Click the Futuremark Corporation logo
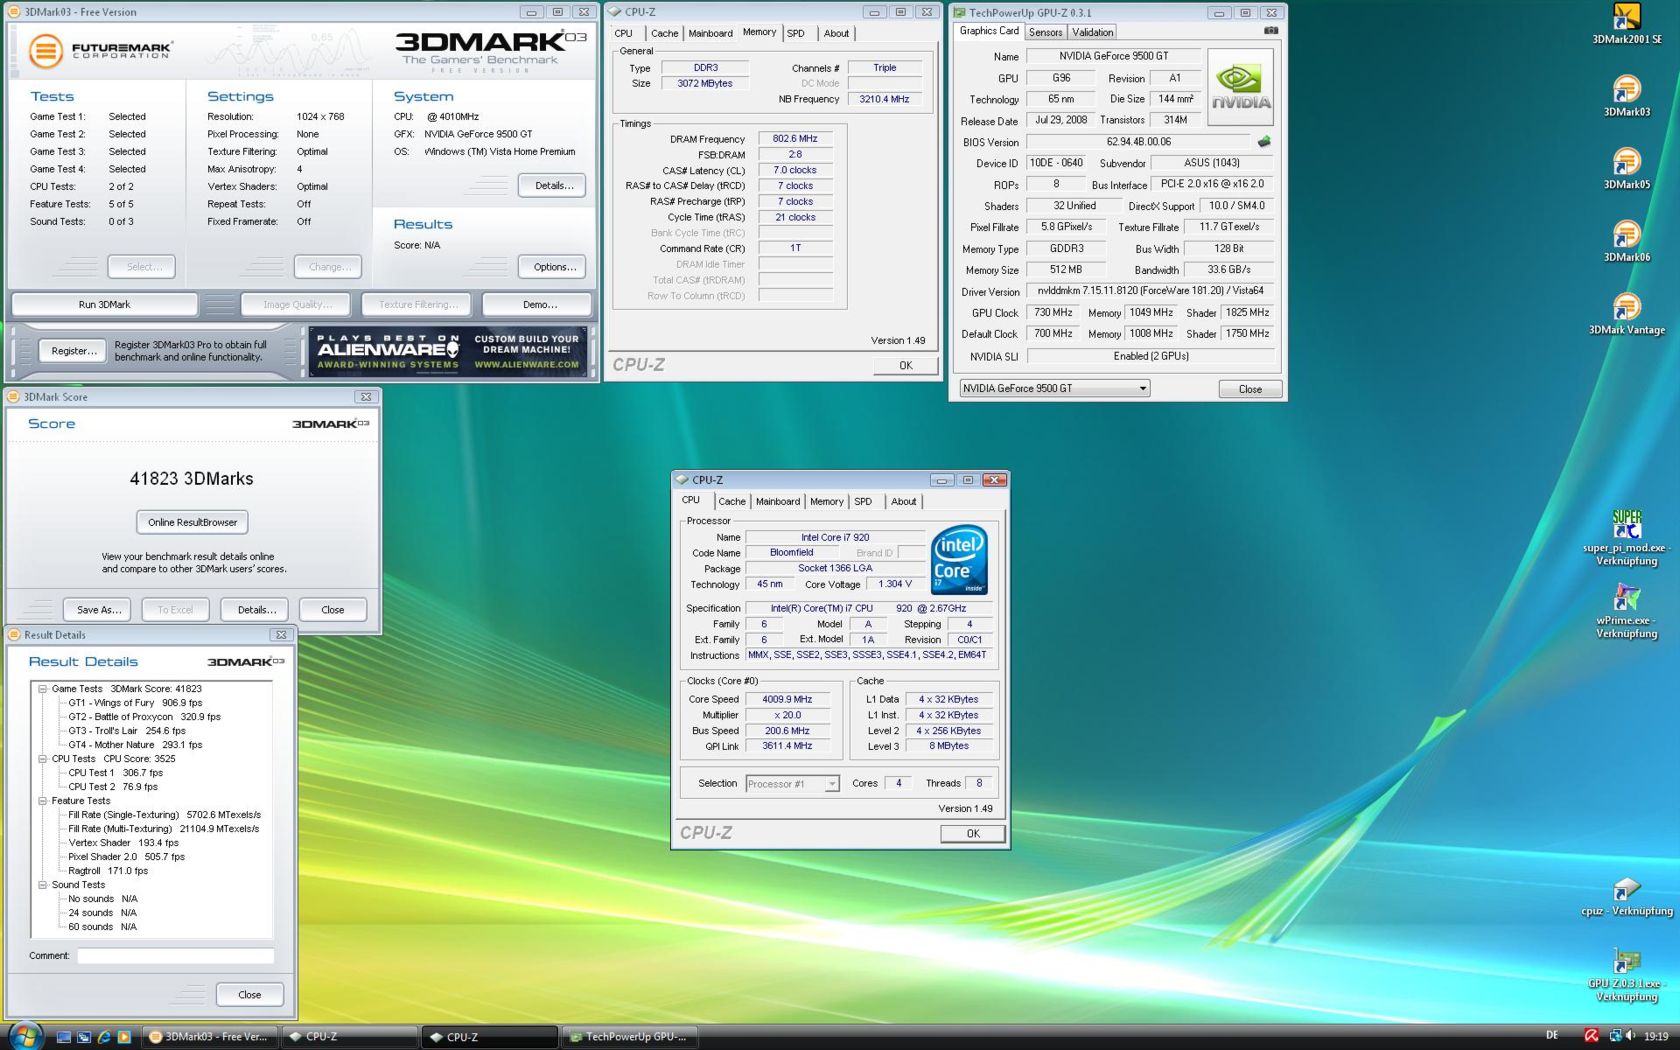 [100, 50]
